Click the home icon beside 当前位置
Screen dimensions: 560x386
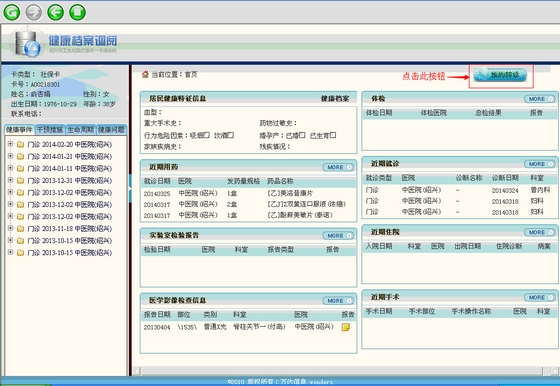(145, 74)
